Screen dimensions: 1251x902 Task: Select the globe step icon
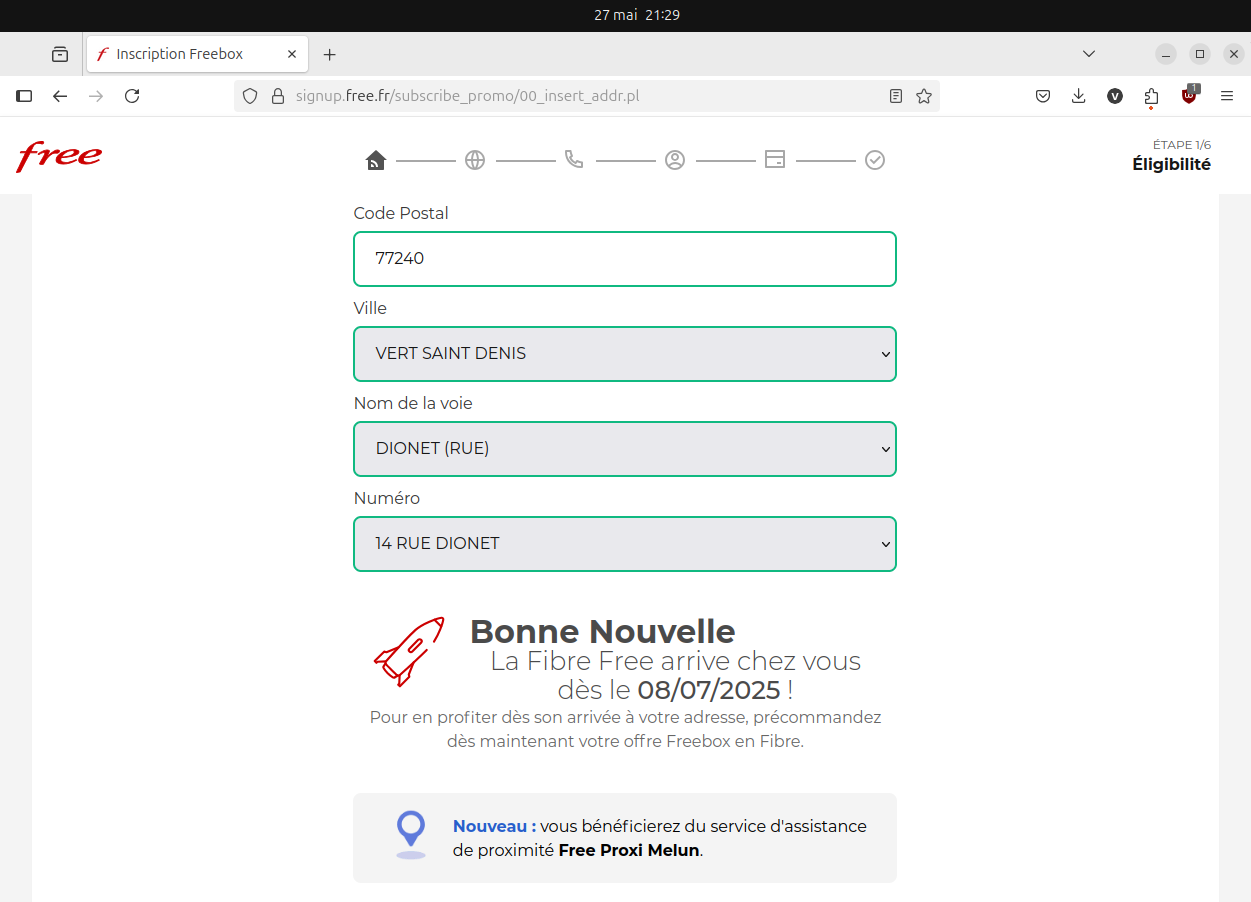click(x=475, y=160)
